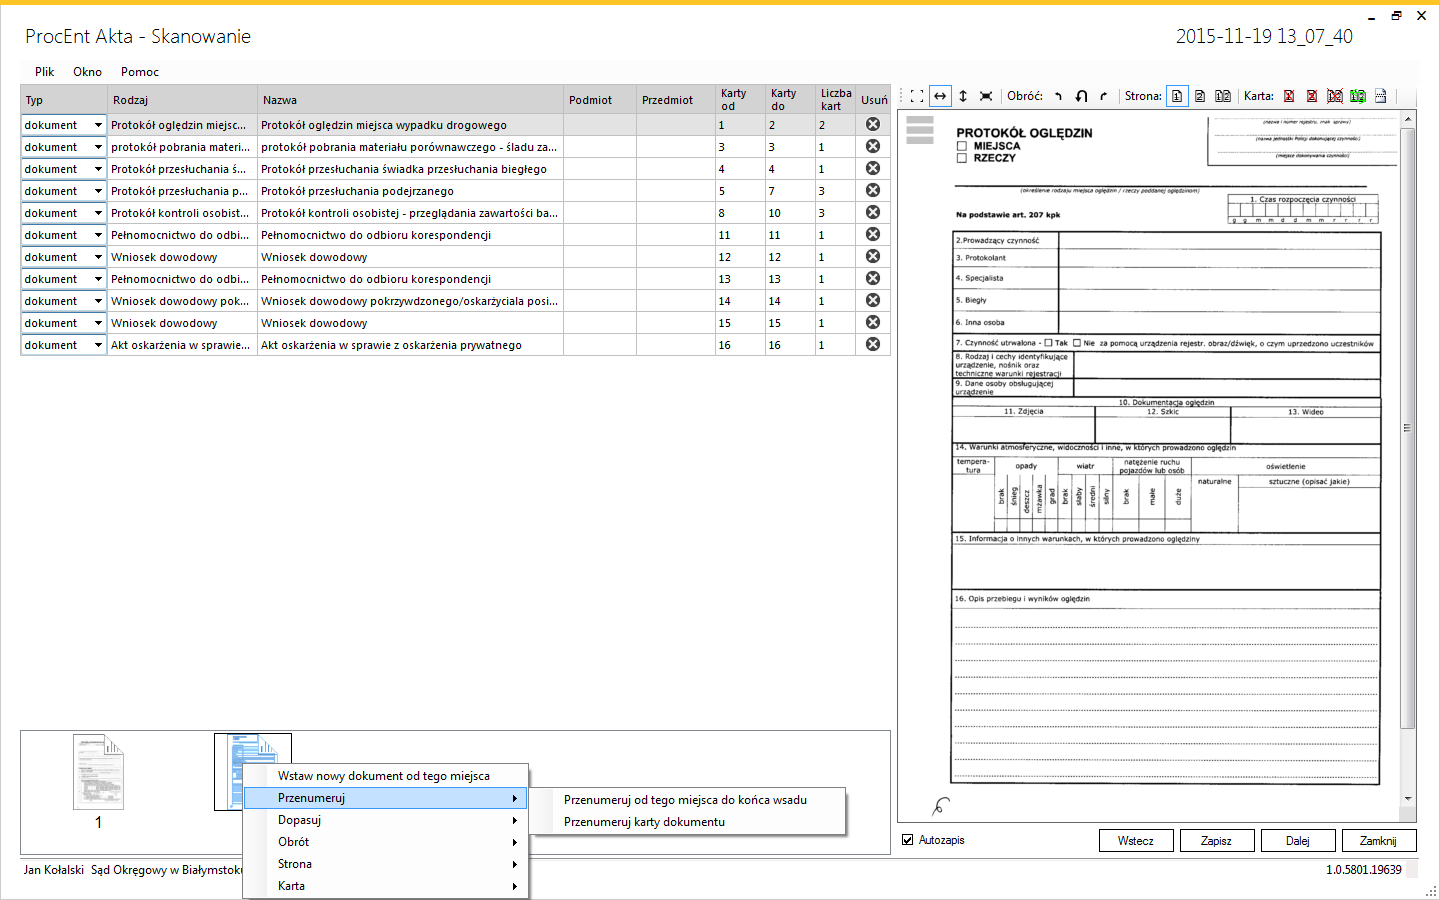Open the Strona context submenu
The height and width of the screenshot is (900, 1440).
point(386,864)
